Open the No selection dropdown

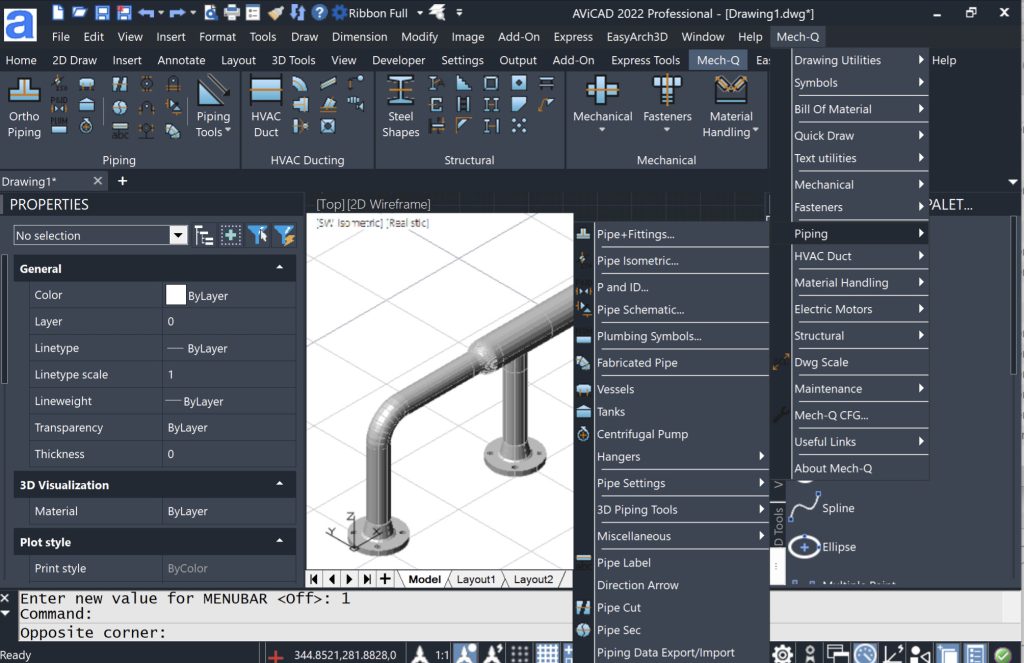point(178,236)
